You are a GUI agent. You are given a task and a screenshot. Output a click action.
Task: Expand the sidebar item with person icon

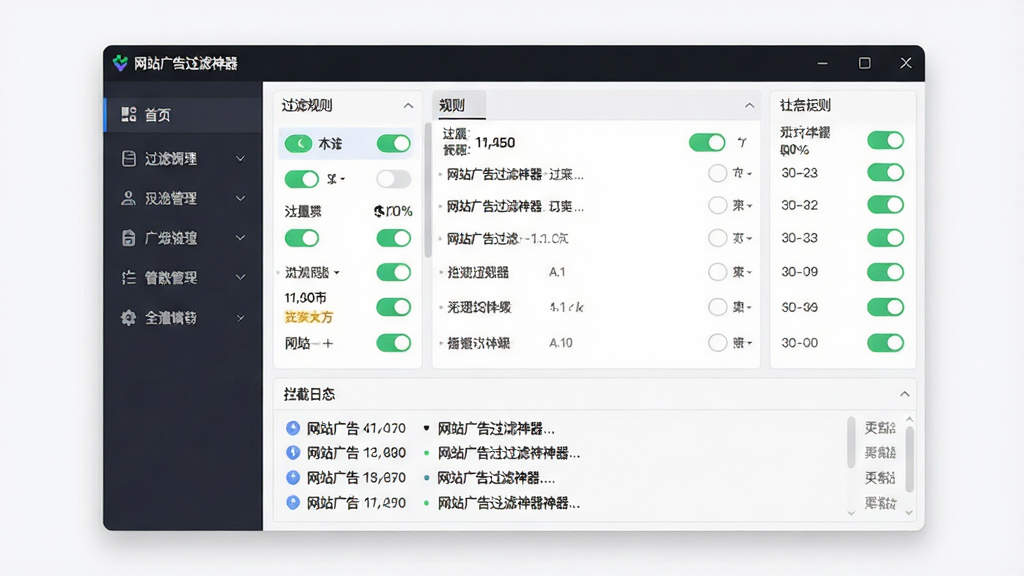(240, 199)
